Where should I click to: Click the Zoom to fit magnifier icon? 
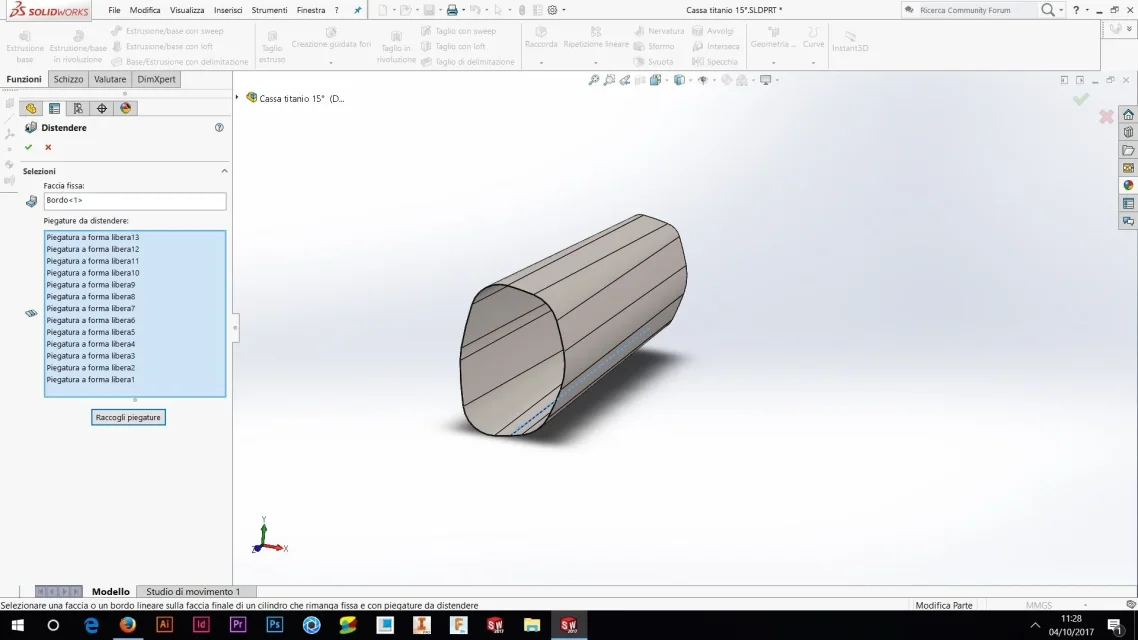(x=594, y=80)
